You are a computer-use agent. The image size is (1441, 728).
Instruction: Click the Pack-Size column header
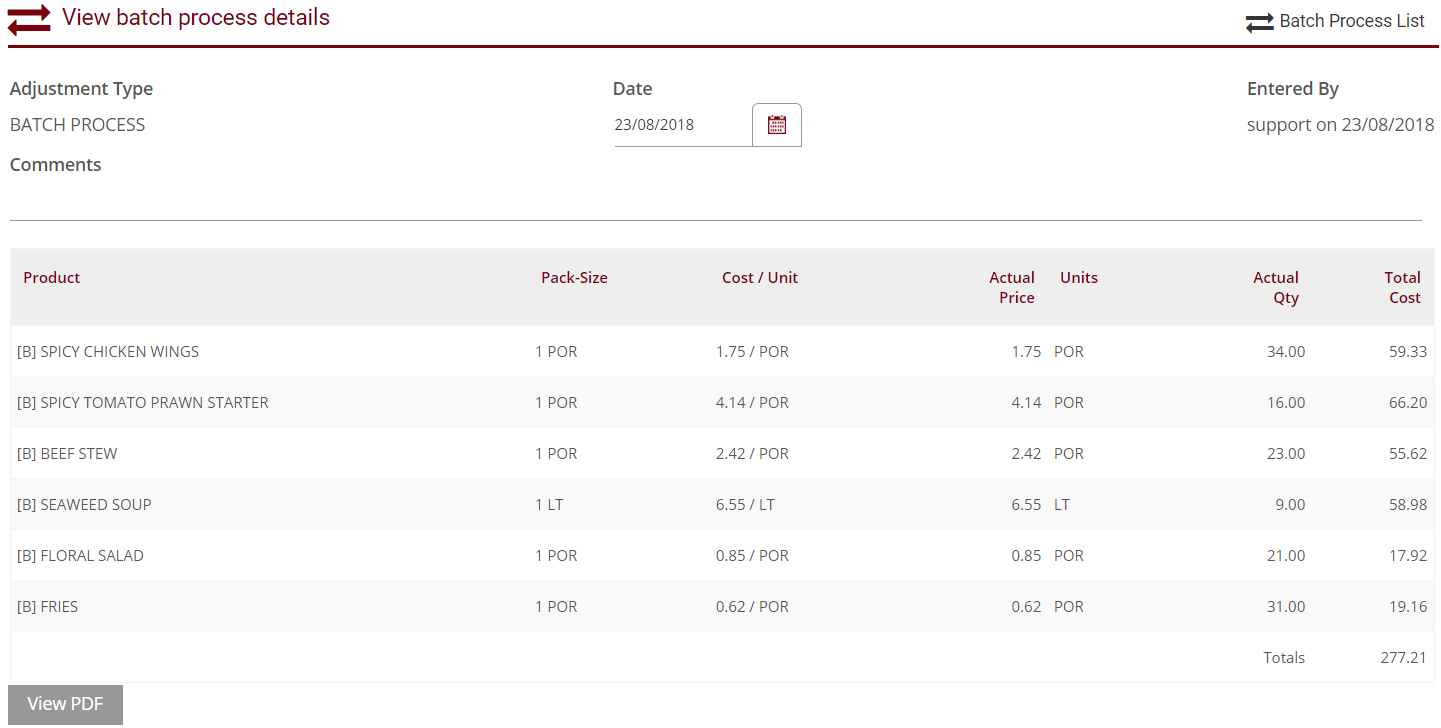(x=574, y=277)
